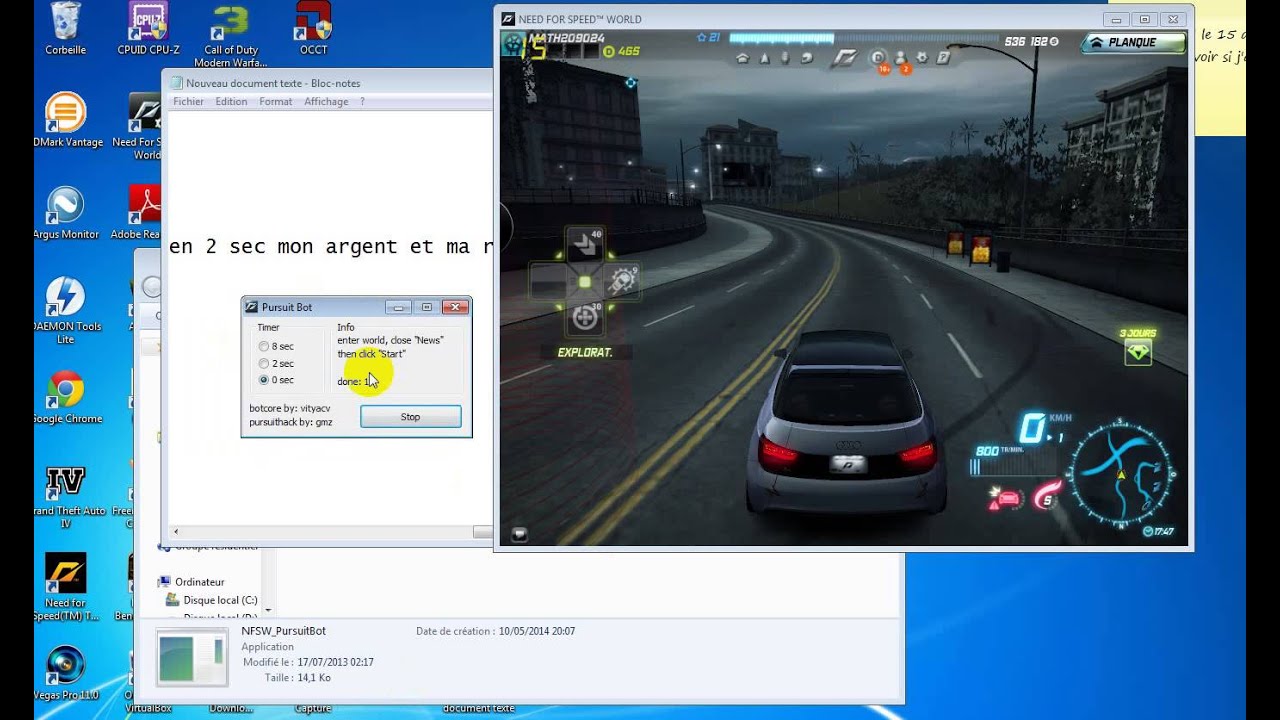Open the ? help menu in Bloc-notes
The height and width of the screenshot is (720, 1280).
(x=362, y=102)
